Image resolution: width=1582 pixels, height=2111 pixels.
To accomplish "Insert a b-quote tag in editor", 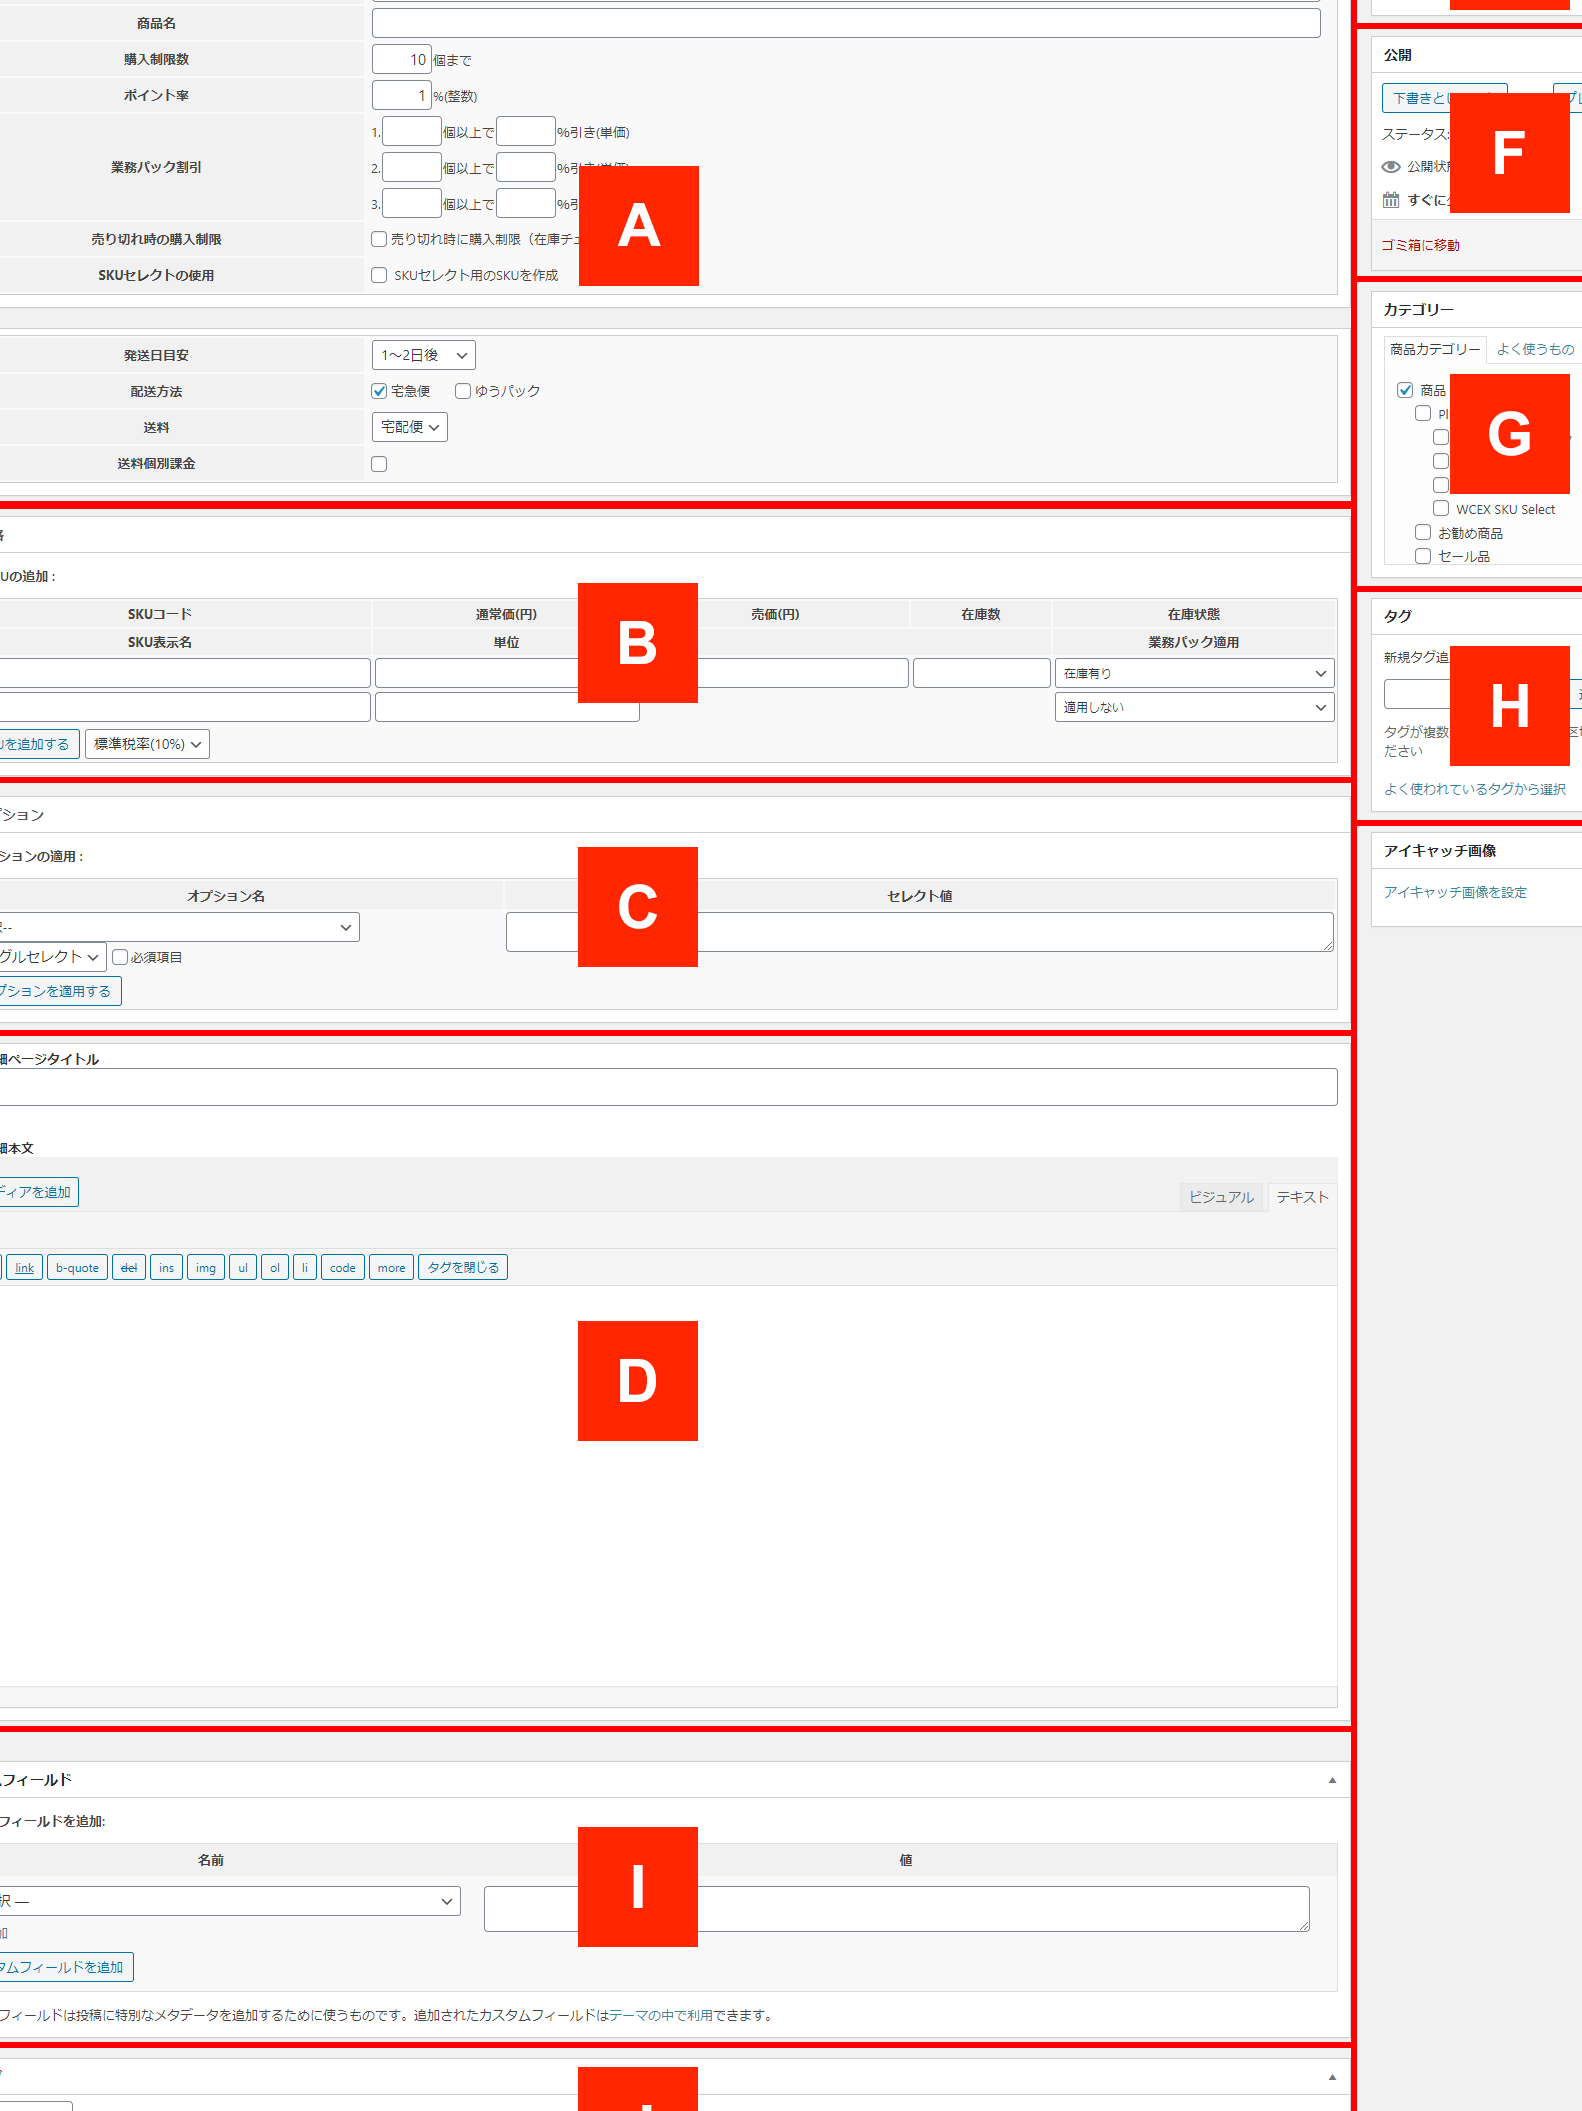I will pos(77,1268).
